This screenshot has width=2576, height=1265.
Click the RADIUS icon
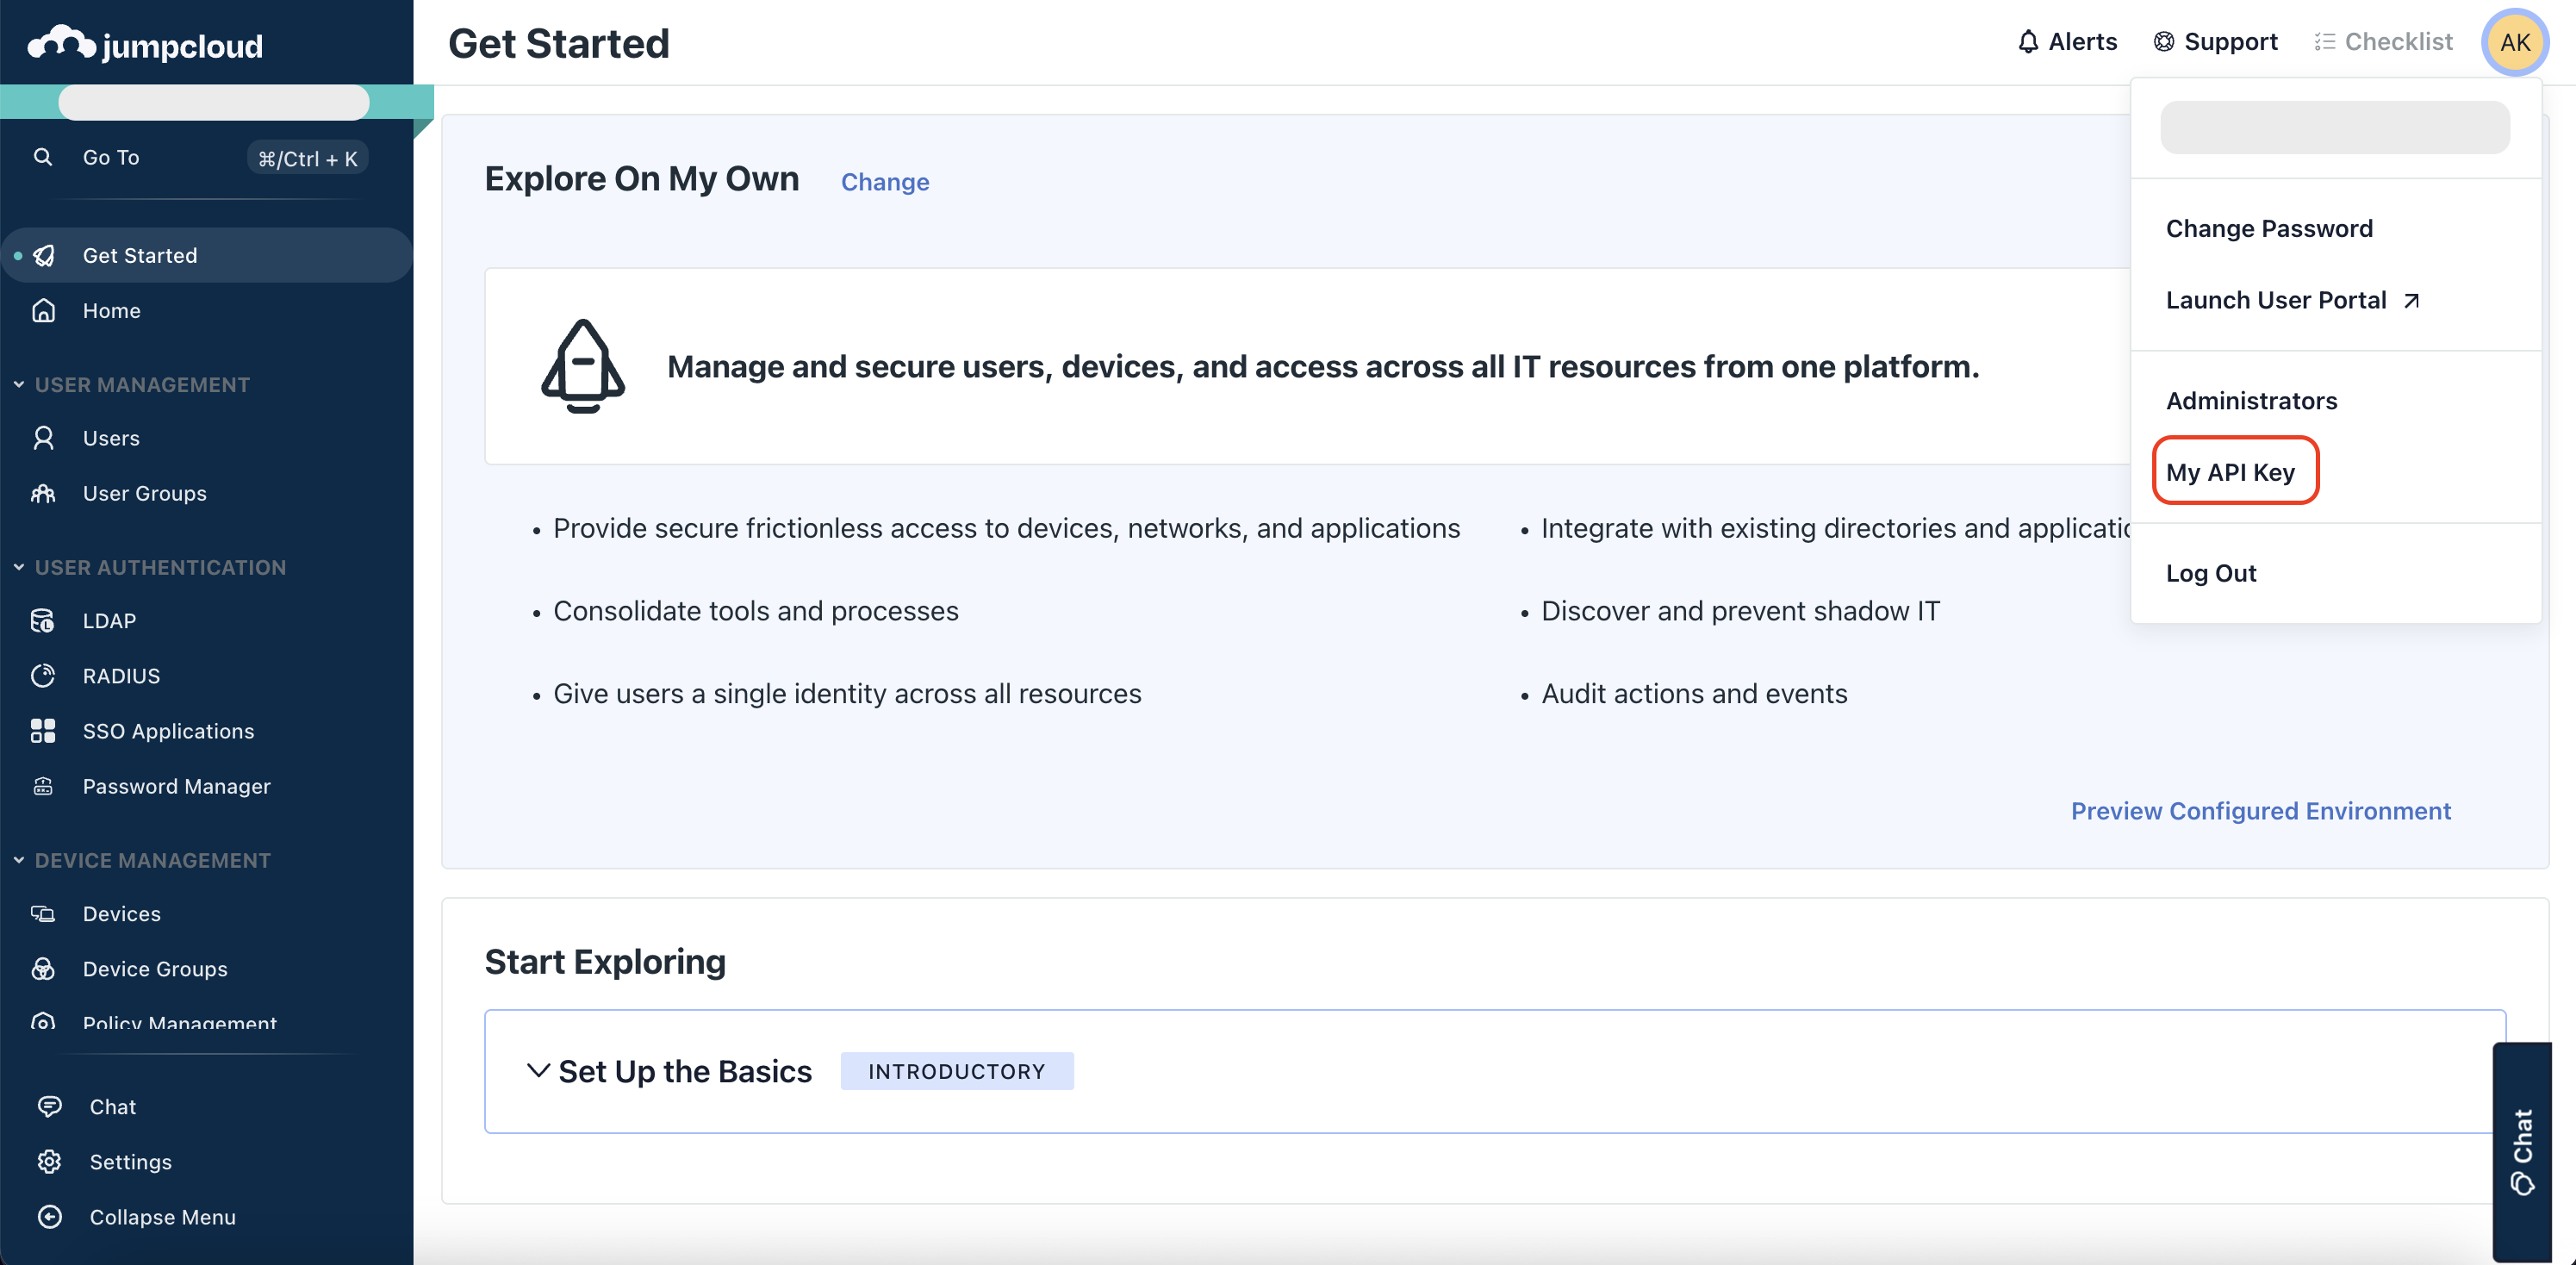click(x=43, y=676)
